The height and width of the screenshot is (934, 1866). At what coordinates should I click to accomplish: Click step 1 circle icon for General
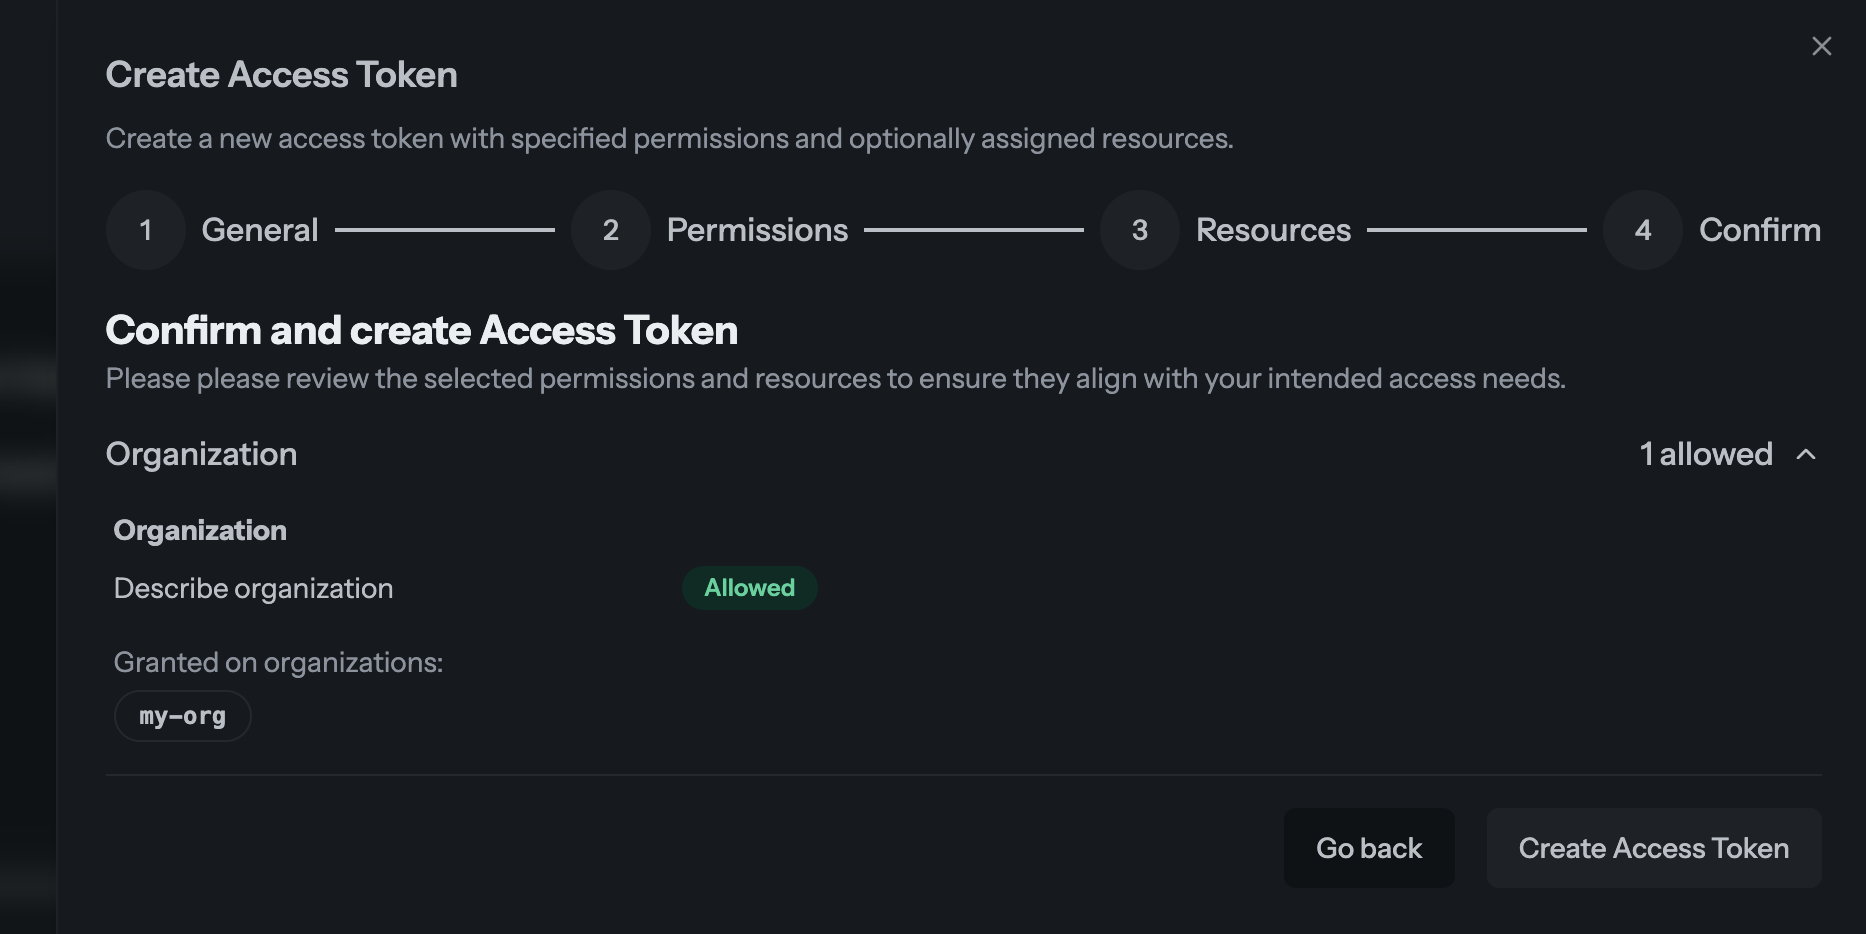click(x=145, y=229)
